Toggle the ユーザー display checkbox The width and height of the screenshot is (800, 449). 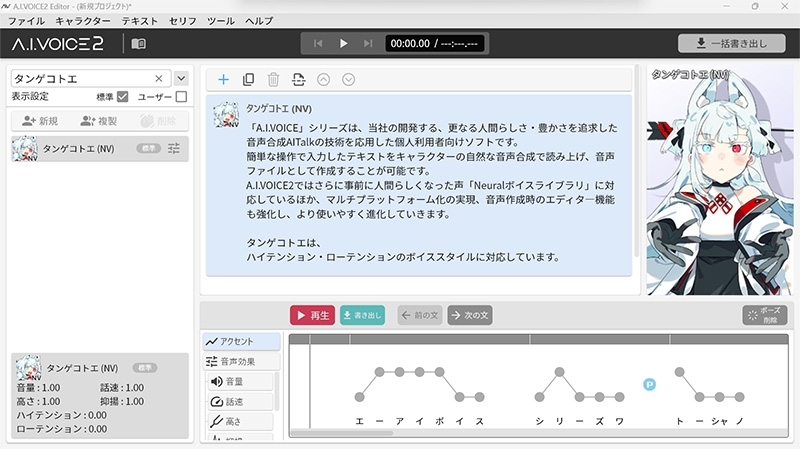point(181,96)
